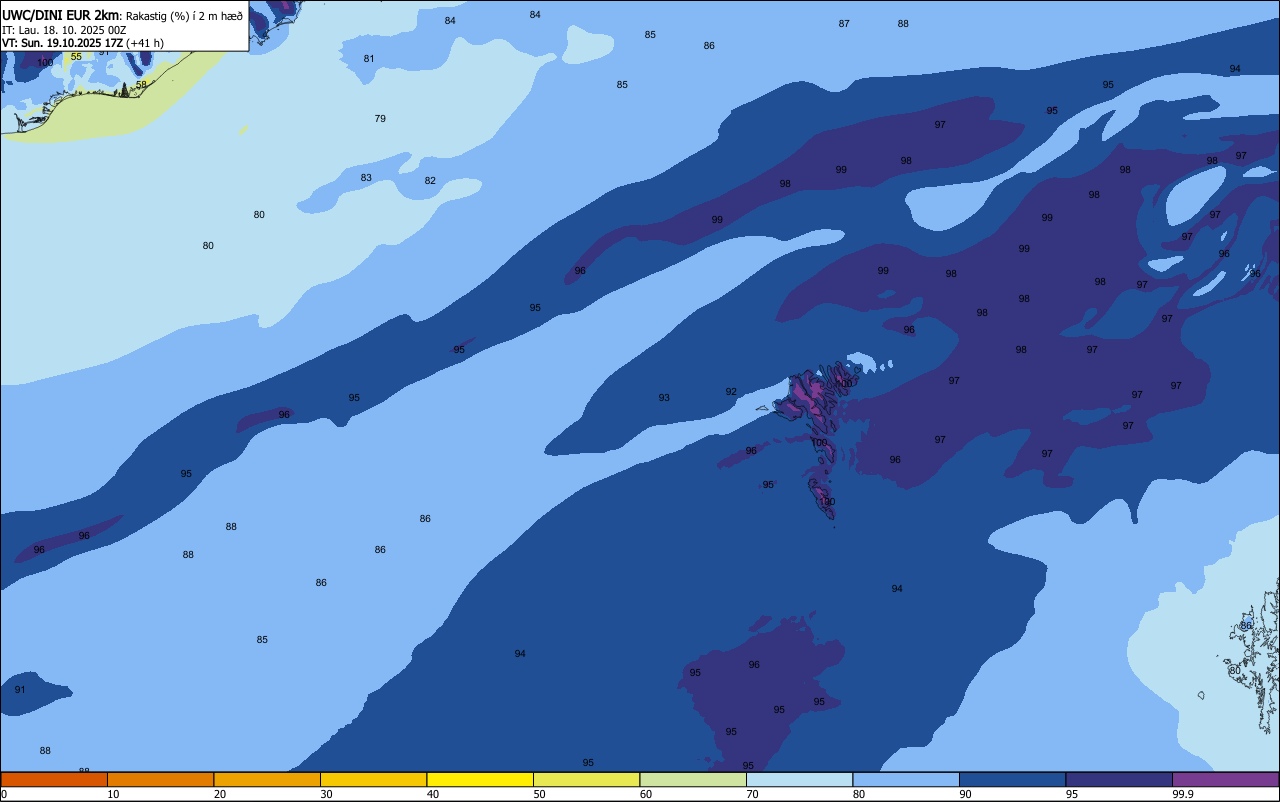
Task: Click the pale blue 70–80 legend swatch
Action: pos(799,779)
